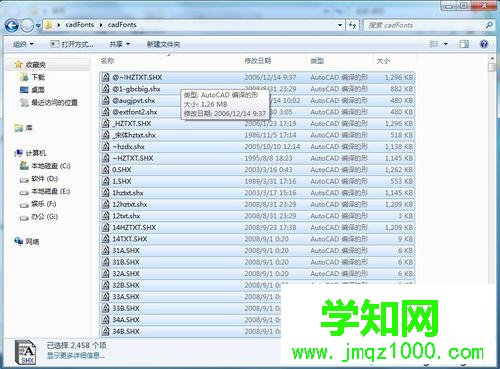This screenshot has width=500, height=369.
Task: Click the vertical scrollbar up arrow
Action: (x=492, y=59)
